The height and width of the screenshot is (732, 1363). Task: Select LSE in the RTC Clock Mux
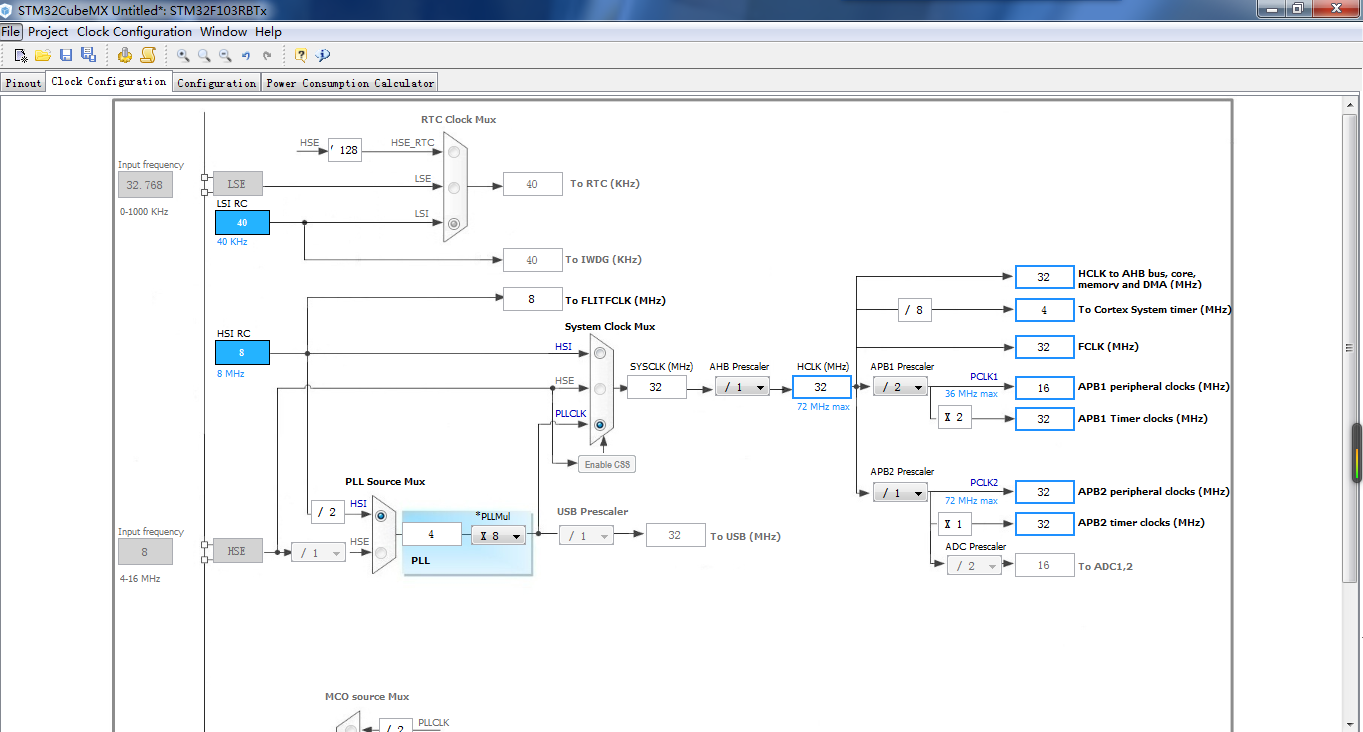click(x=455, y=187)
